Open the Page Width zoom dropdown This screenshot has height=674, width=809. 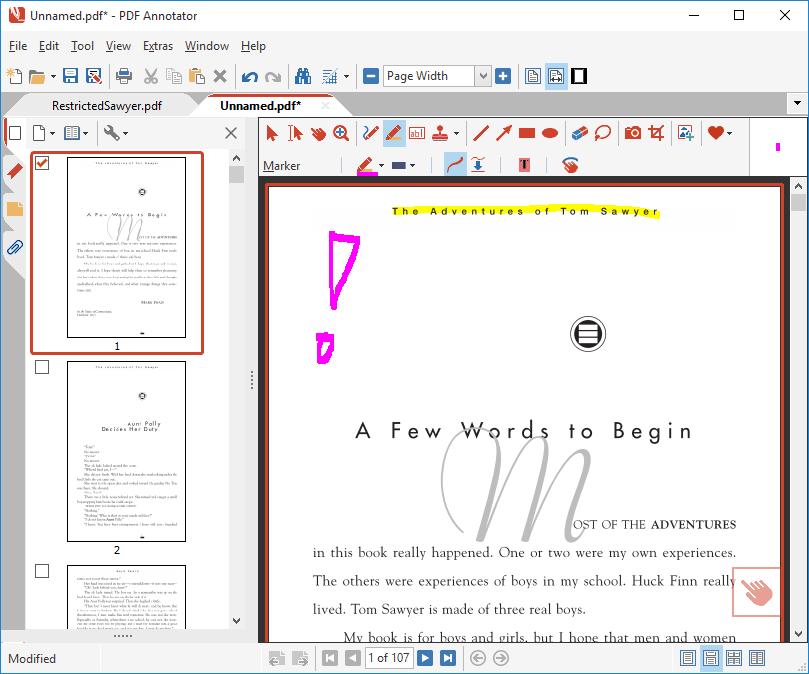coord(483,76)
